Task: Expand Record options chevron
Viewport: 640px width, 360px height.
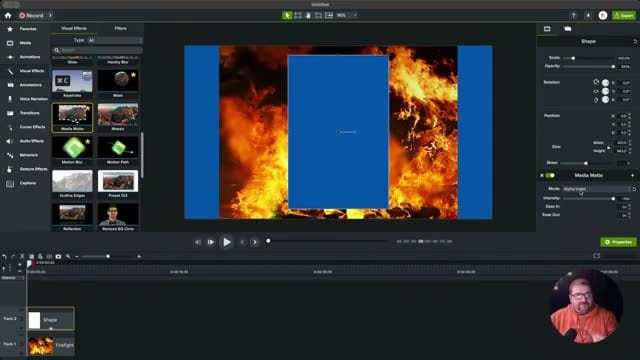Action: tap(51, 16)
